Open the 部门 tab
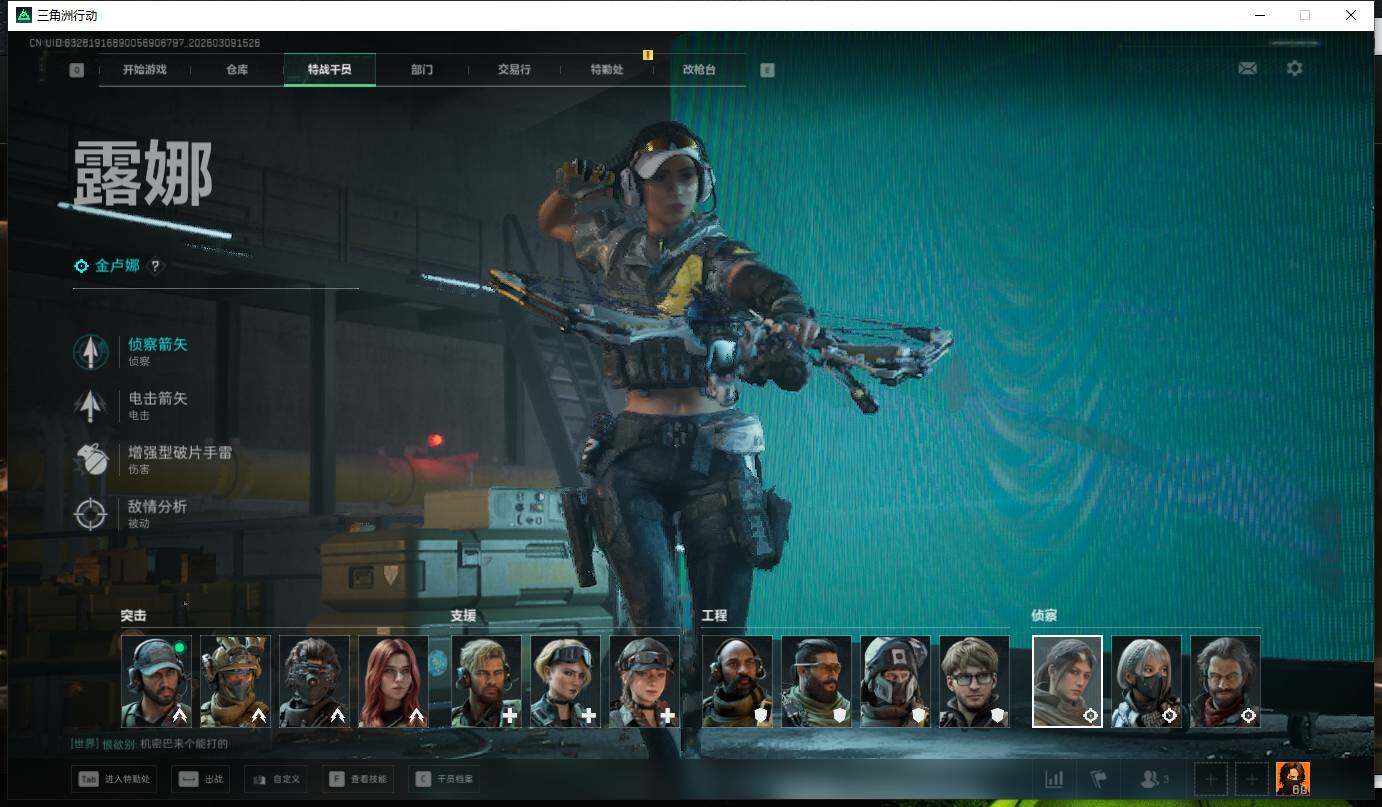 422,70
